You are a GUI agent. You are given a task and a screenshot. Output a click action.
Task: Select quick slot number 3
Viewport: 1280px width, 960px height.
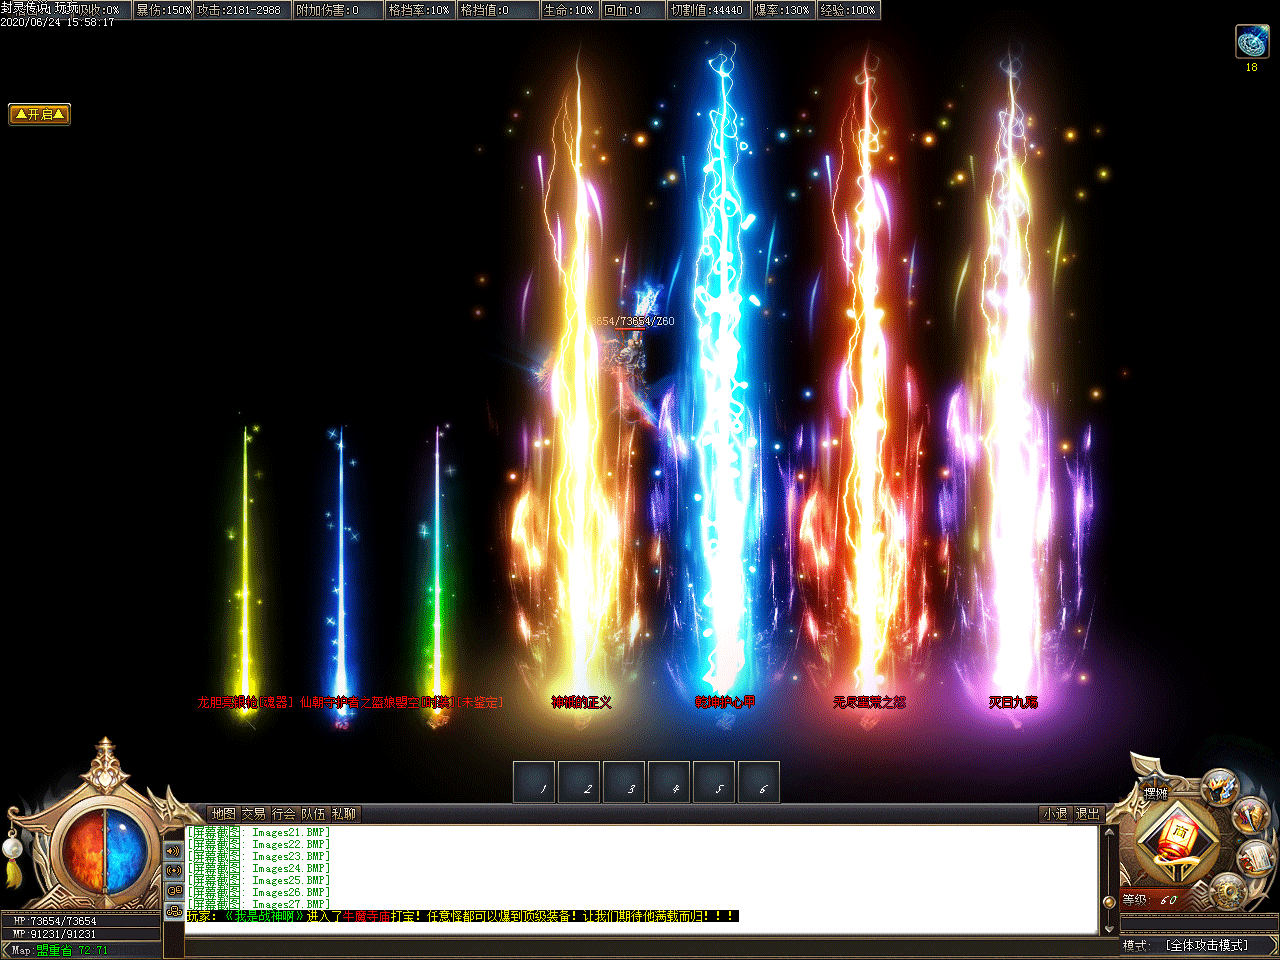[x=624, y=782]
